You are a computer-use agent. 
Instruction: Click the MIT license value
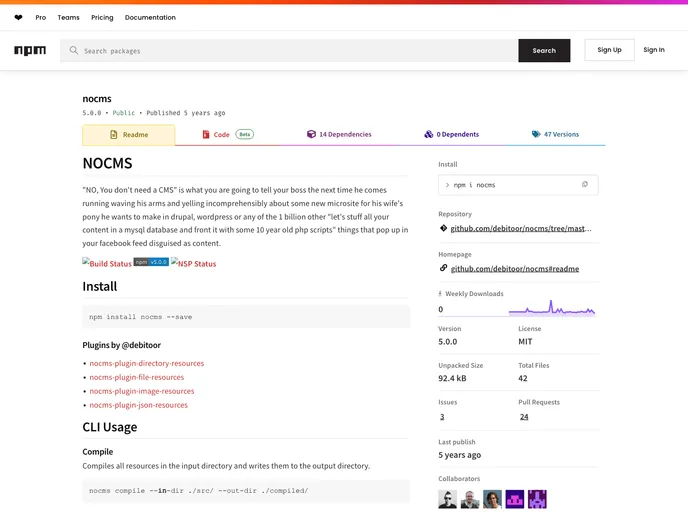[x=525, y=341]
